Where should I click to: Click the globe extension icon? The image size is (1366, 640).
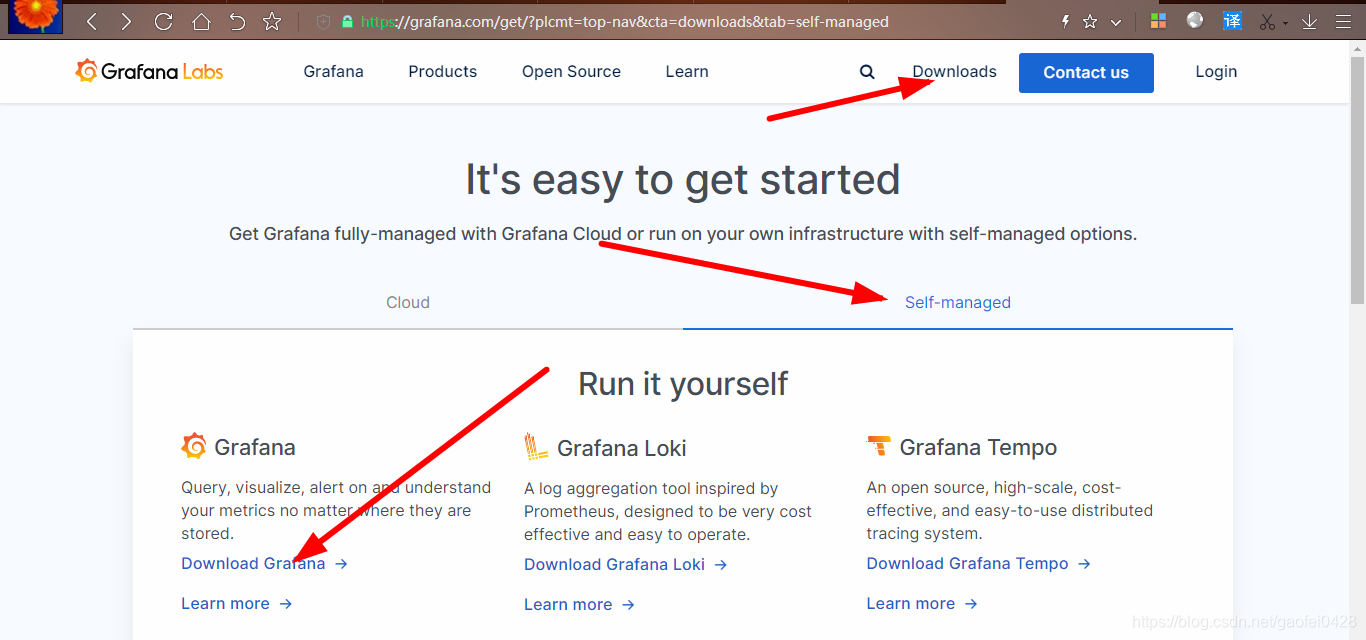pos(1195,20)
